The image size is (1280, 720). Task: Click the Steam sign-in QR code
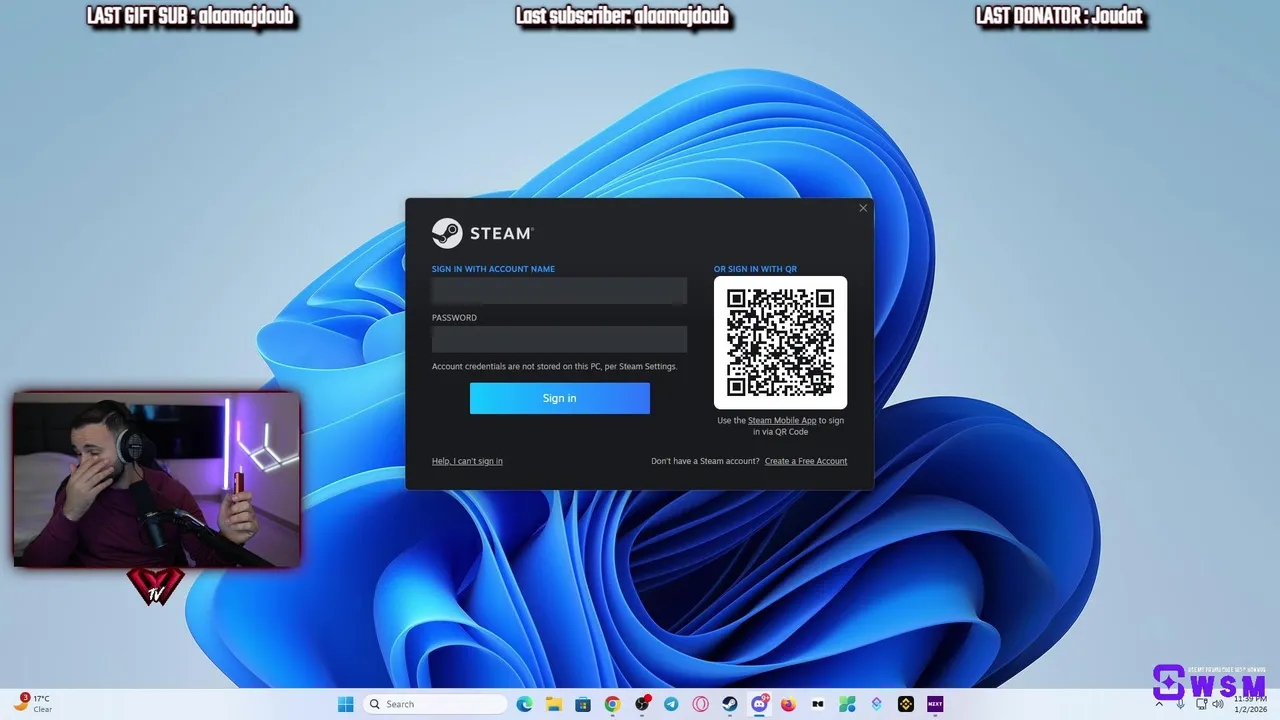780,343
